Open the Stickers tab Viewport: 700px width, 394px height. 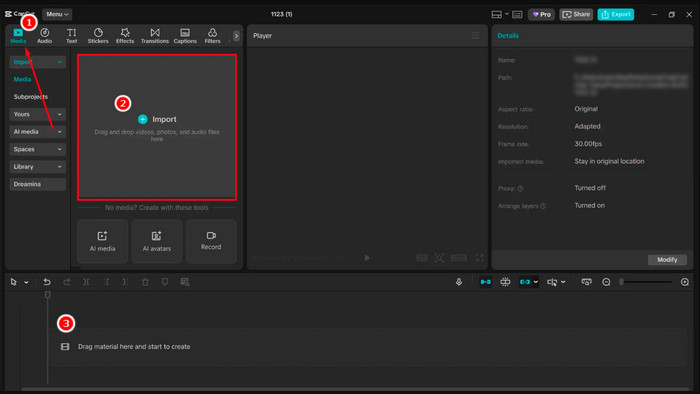(98, 36)
